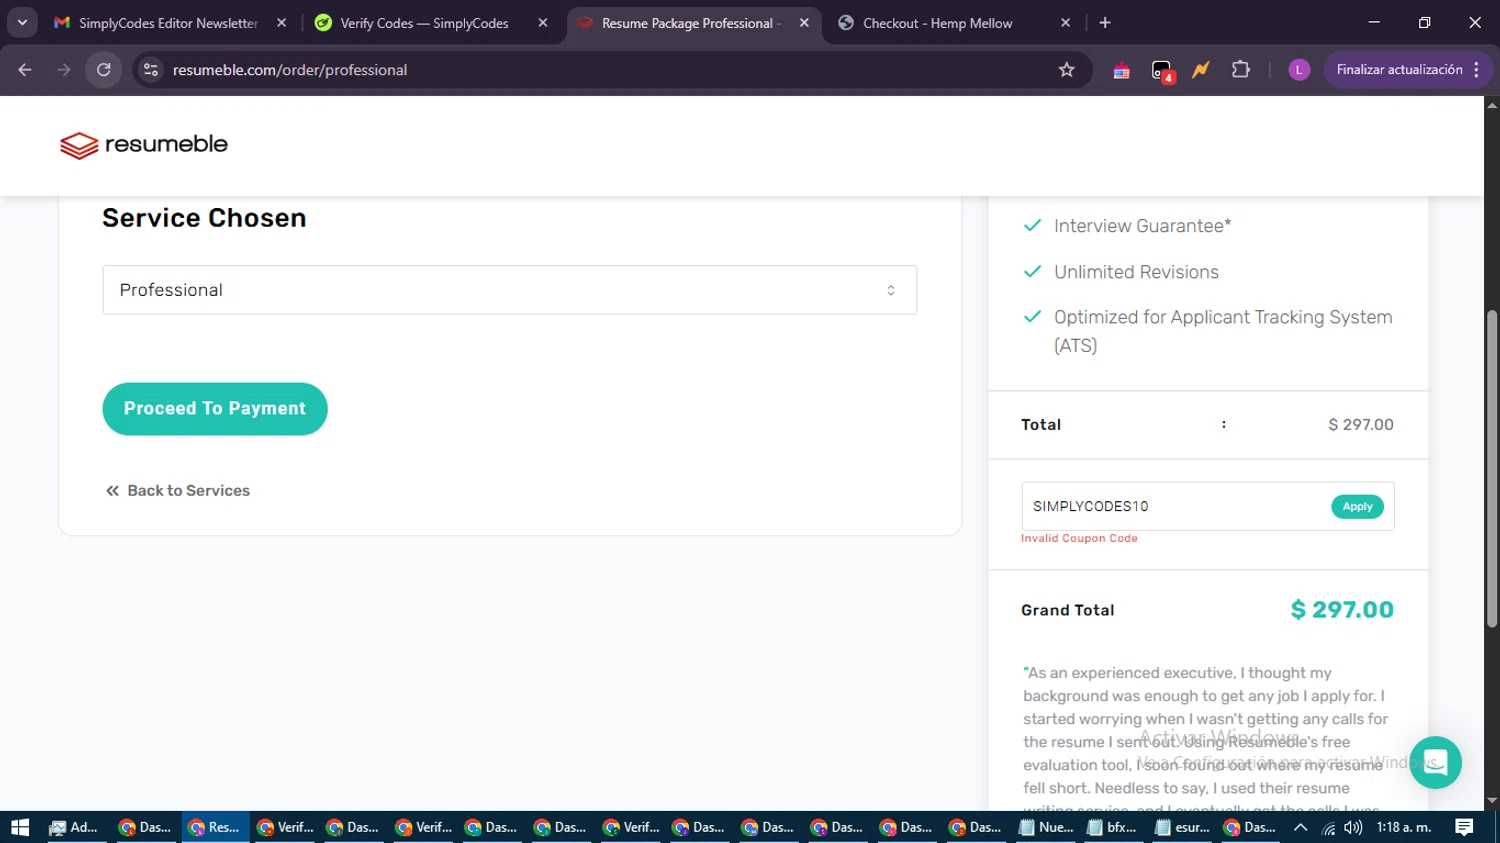The width and height of the screenshot is (1500, 843).
Task: Click the Back to Services link
Action: [x=178, y=491]
